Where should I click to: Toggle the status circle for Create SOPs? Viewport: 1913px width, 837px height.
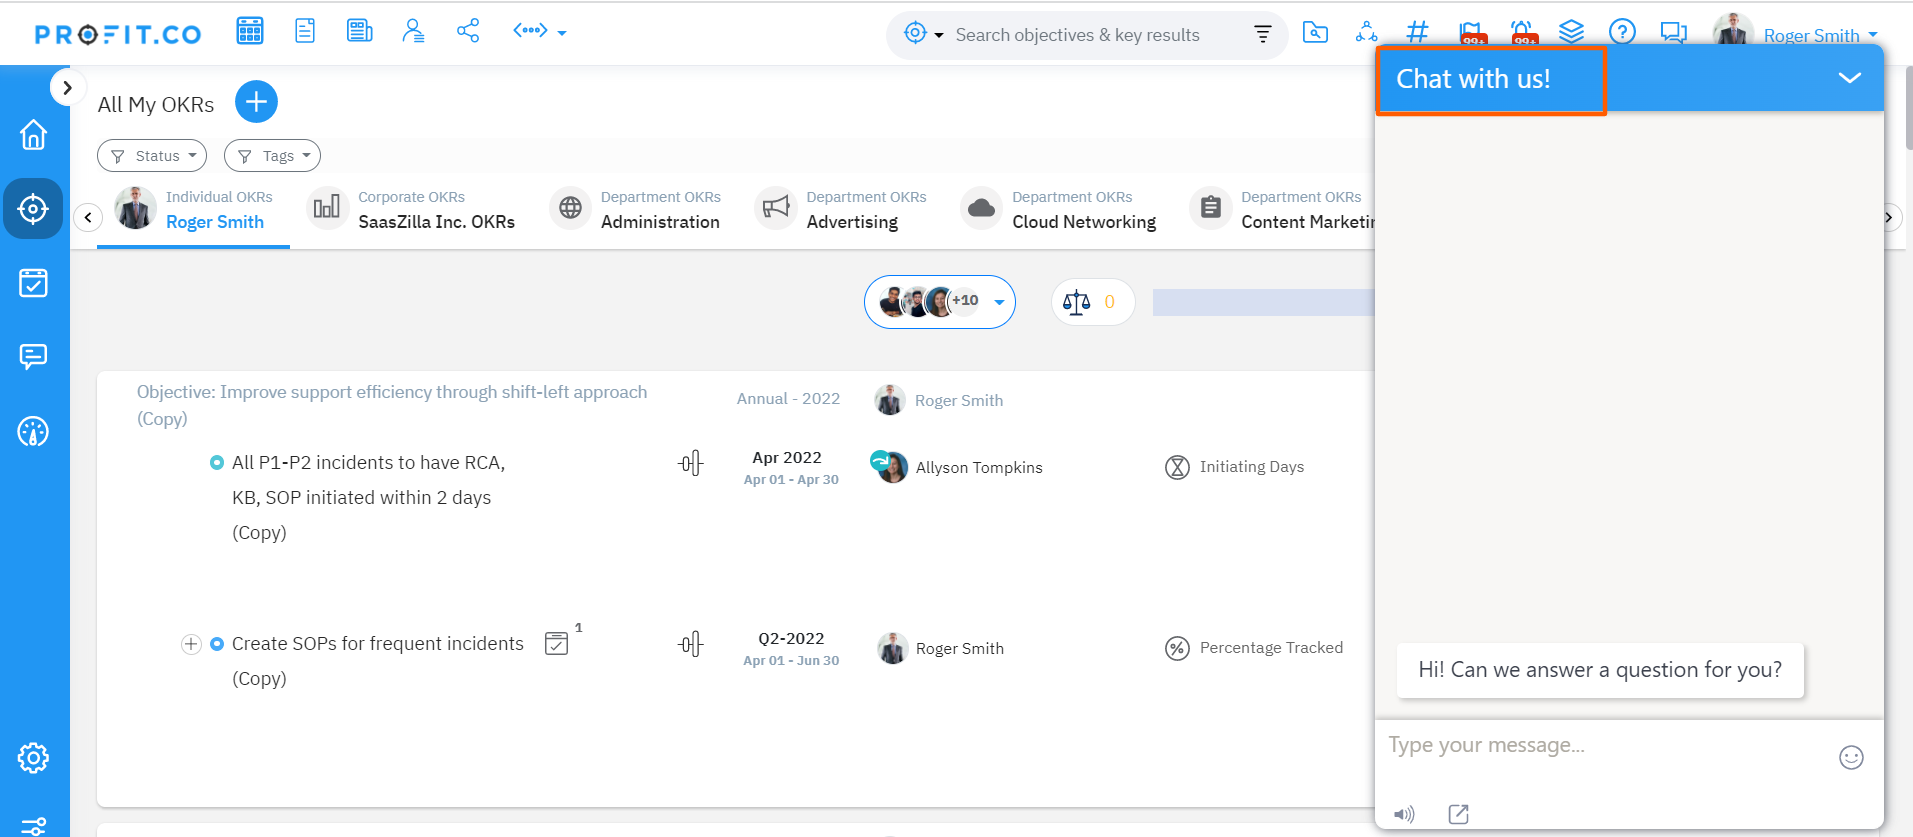tap(217, 644)
